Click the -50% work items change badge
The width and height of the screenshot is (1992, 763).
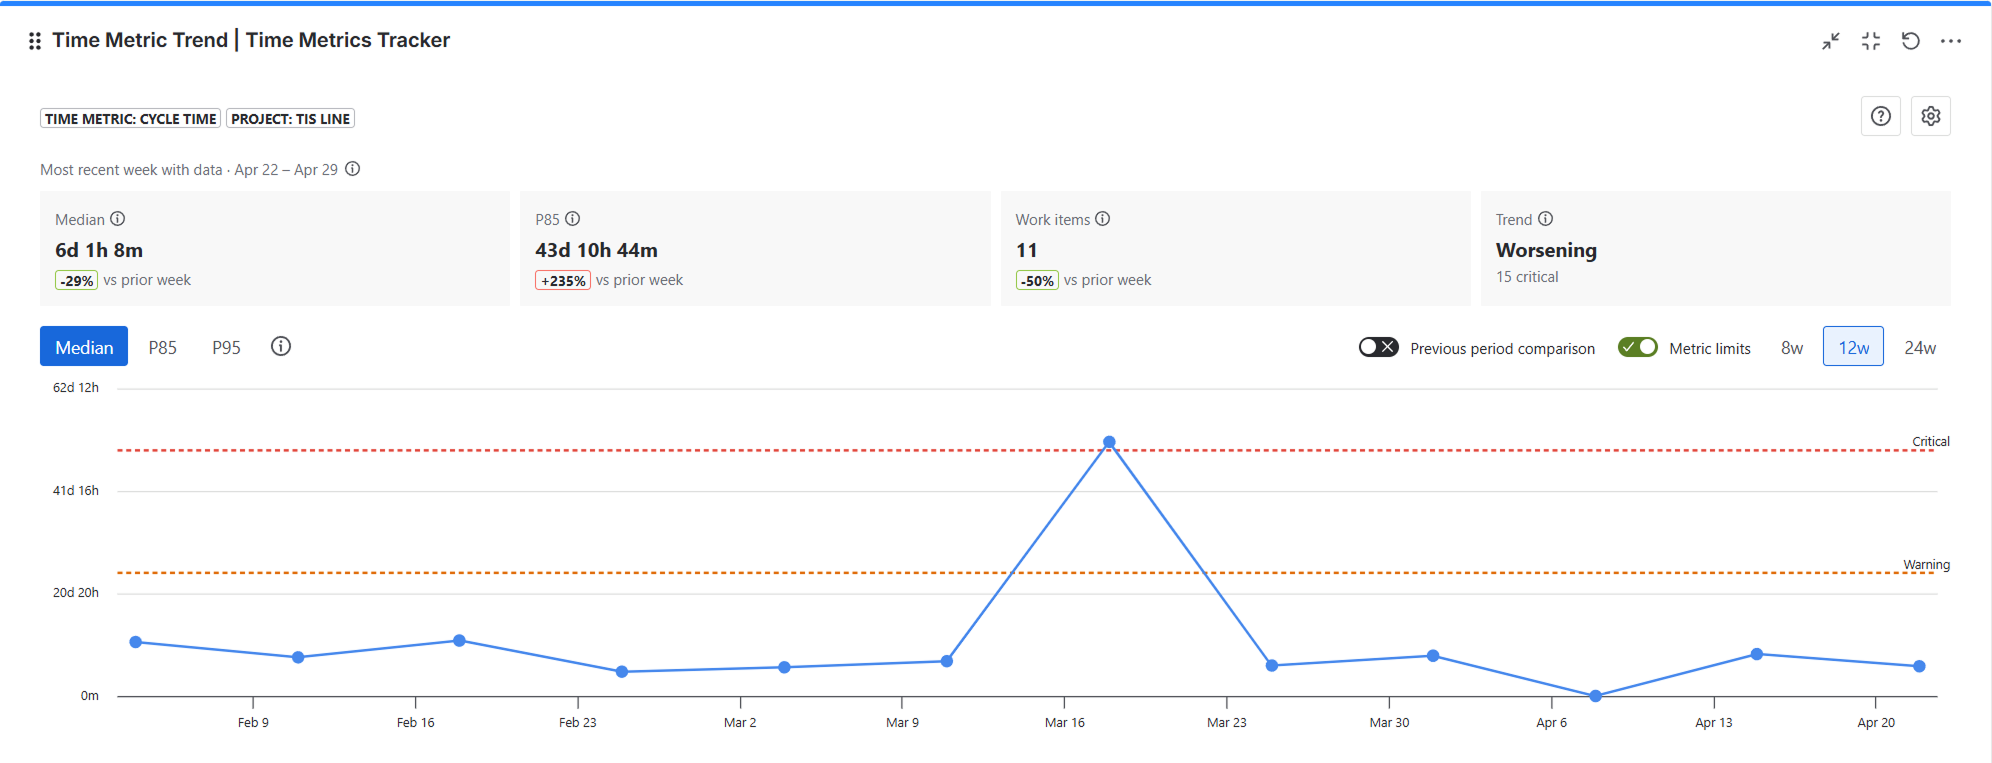[1037, 281]
